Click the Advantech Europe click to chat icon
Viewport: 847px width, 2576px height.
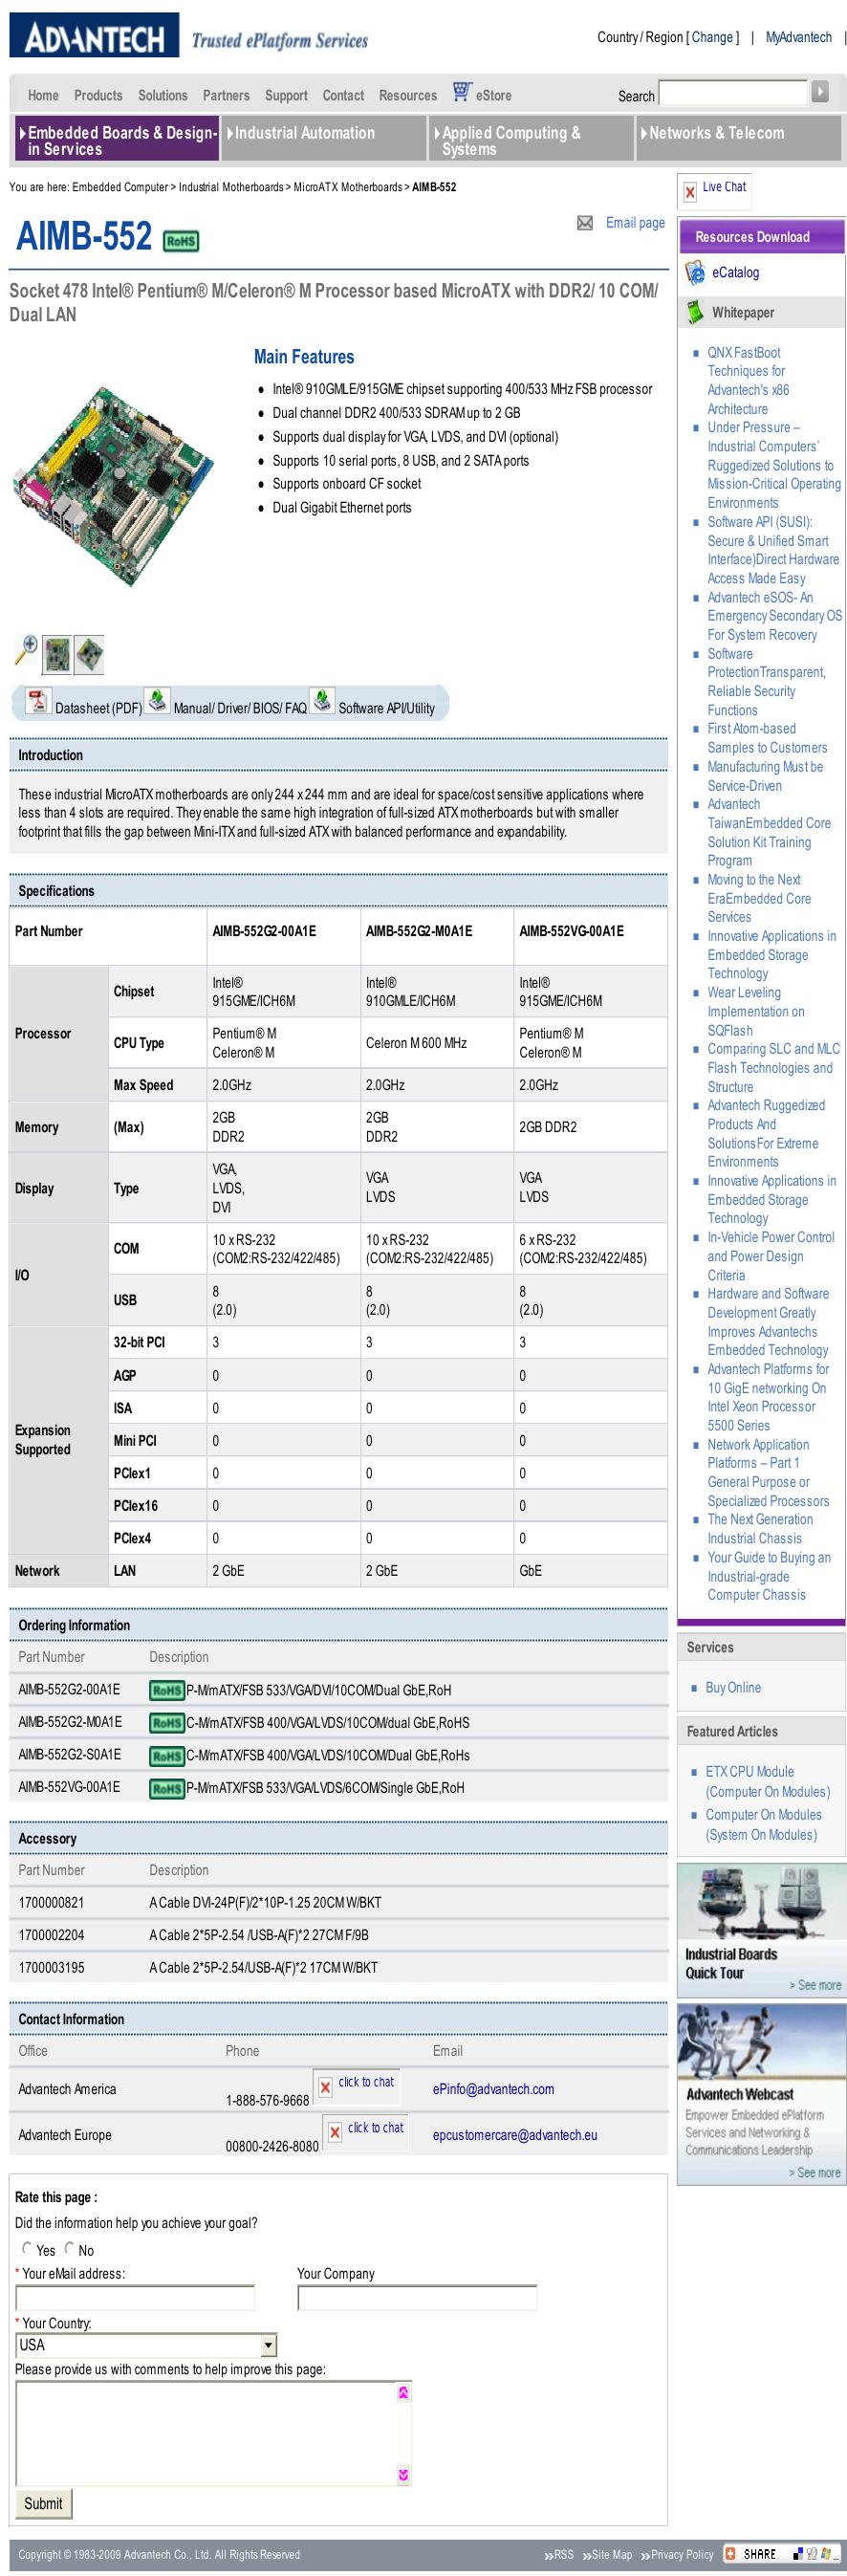pos(335,2133)
